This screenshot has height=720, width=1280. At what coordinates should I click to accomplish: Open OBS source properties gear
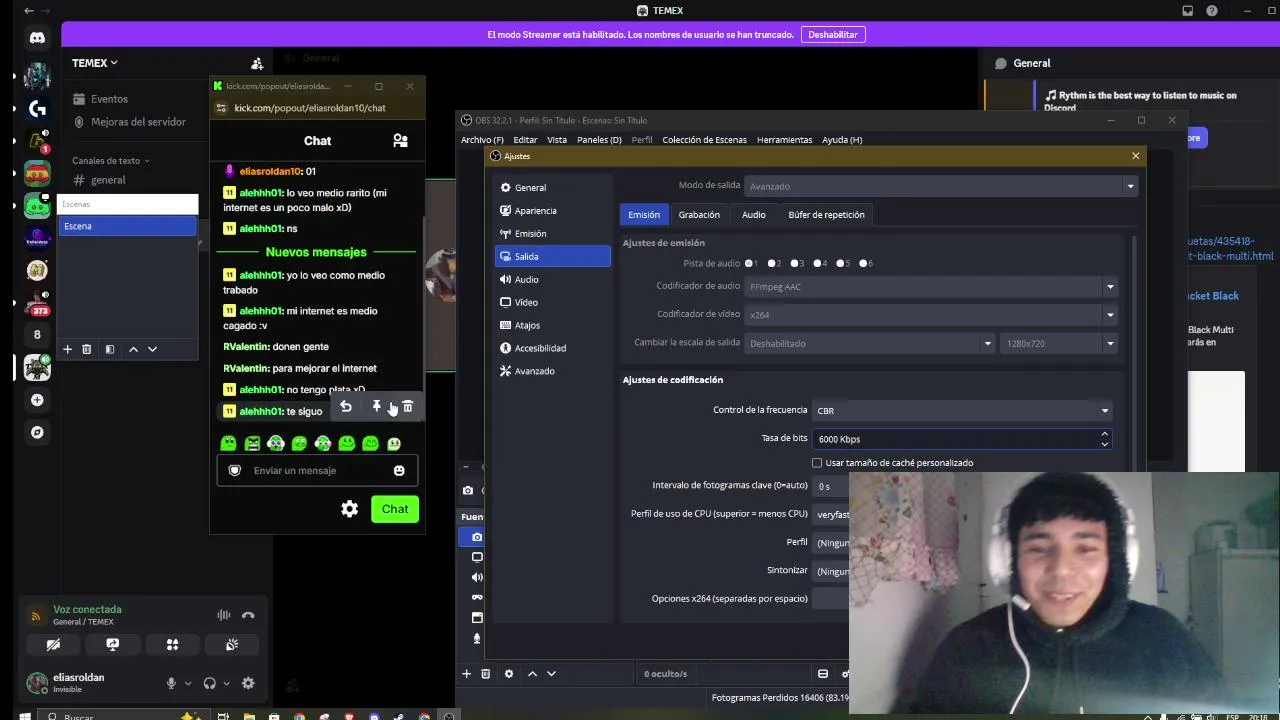pyautogui.click(x=509, y=674)
